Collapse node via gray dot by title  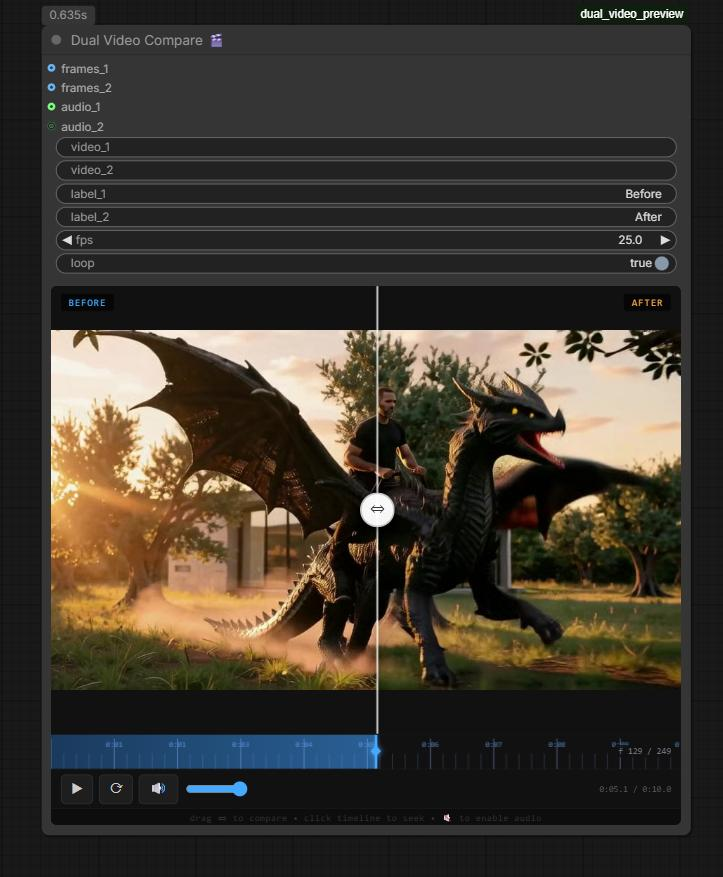click(x=56, y=40)
